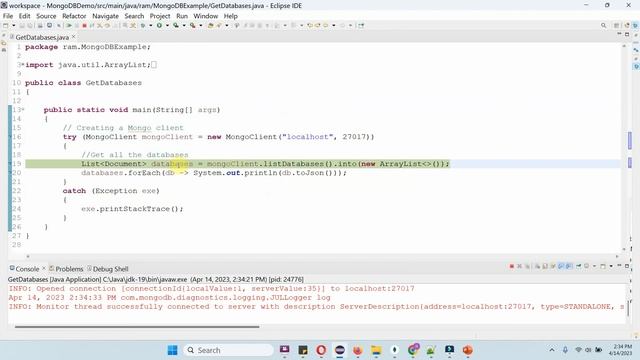Screen dimensions: 640x360
Task: Open PowerPoint from the taskbar
Action: coord(468,350)
